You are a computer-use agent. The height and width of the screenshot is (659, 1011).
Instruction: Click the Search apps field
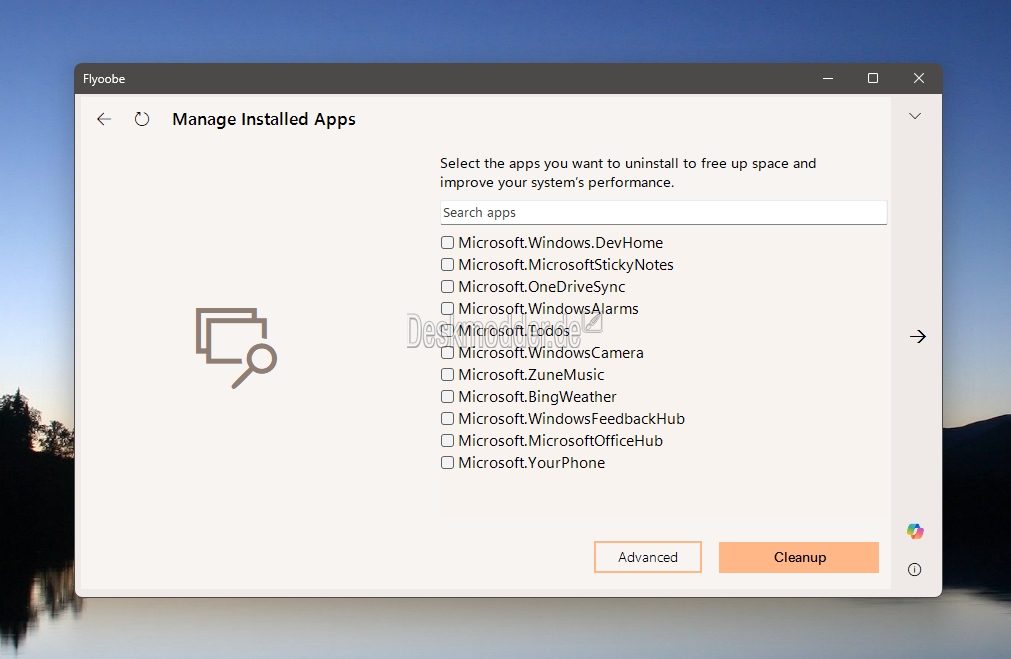point(663,213)
